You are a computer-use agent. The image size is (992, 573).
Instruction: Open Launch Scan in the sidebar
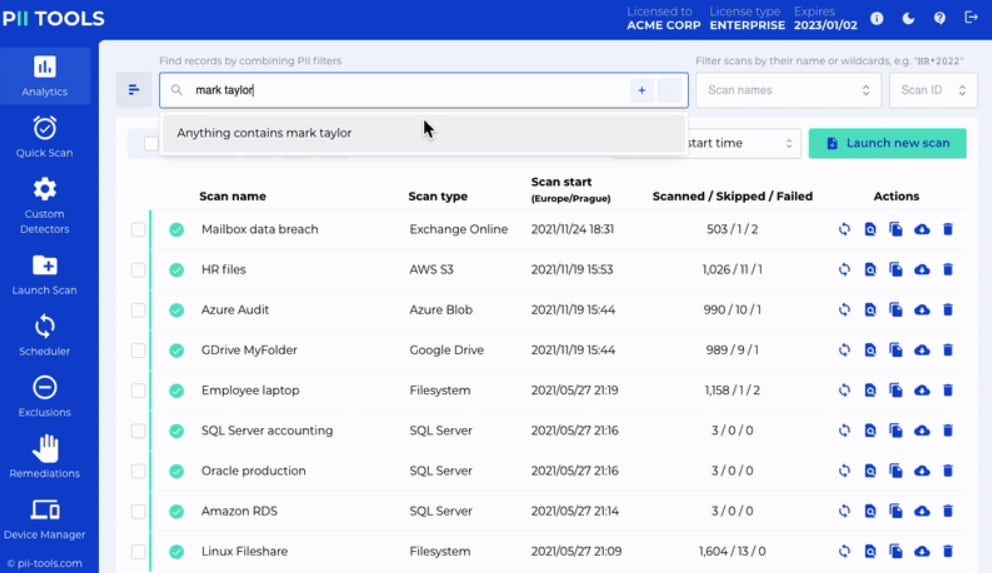(x=44, y=274)
